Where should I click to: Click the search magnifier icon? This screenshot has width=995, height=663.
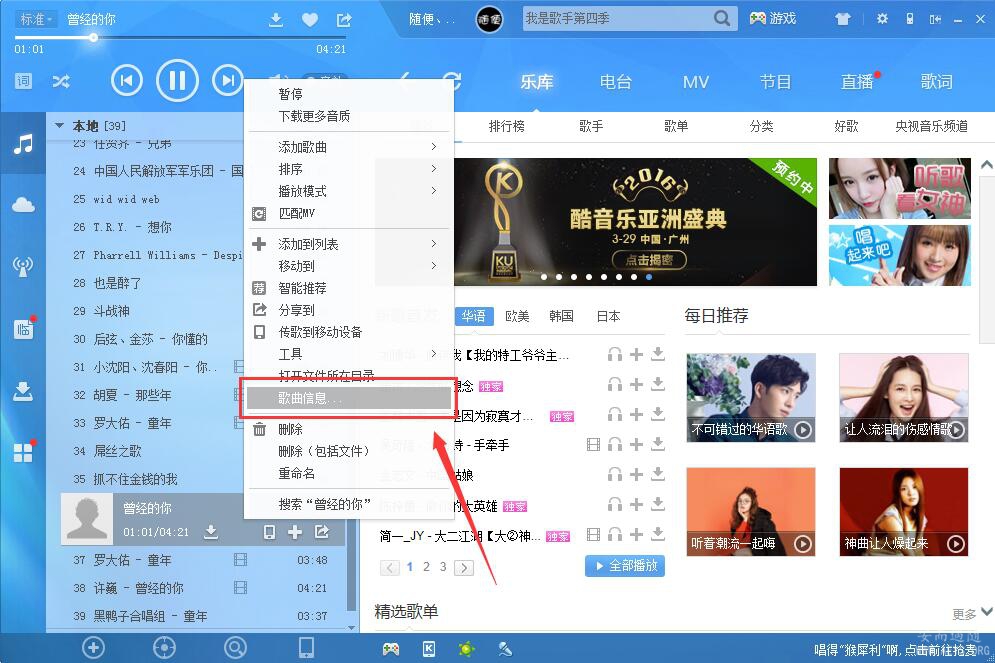(x=722, y=18)
